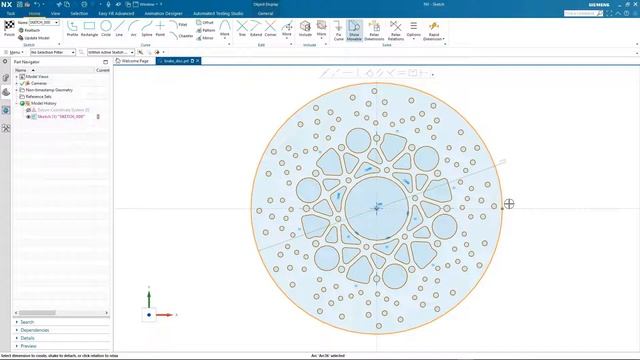Click the Mirror curve tool
640x360 pixels.
pos(205,38)
